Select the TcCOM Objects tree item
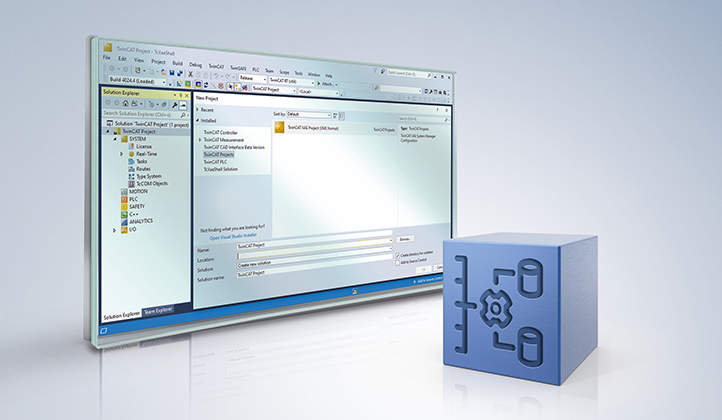The image size is (722, 420). coord(152,183)
